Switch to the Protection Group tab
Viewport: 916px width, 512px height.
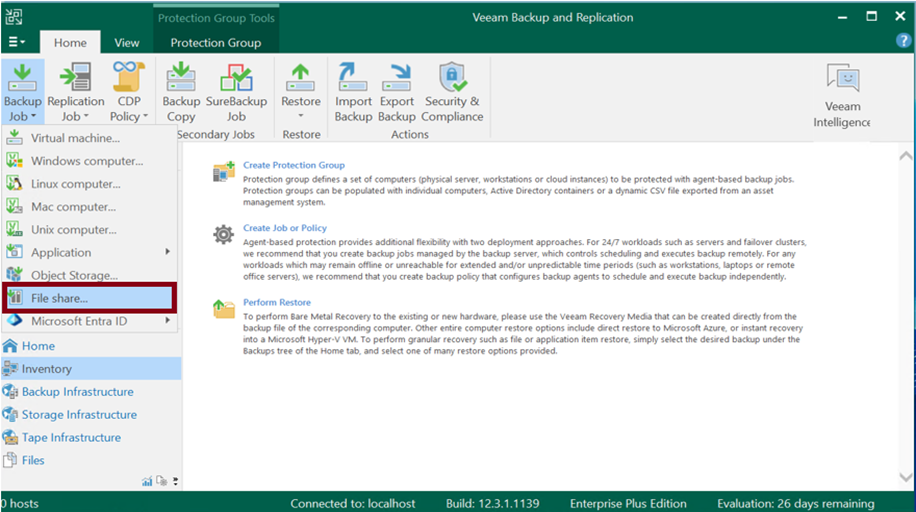[216, 43]
